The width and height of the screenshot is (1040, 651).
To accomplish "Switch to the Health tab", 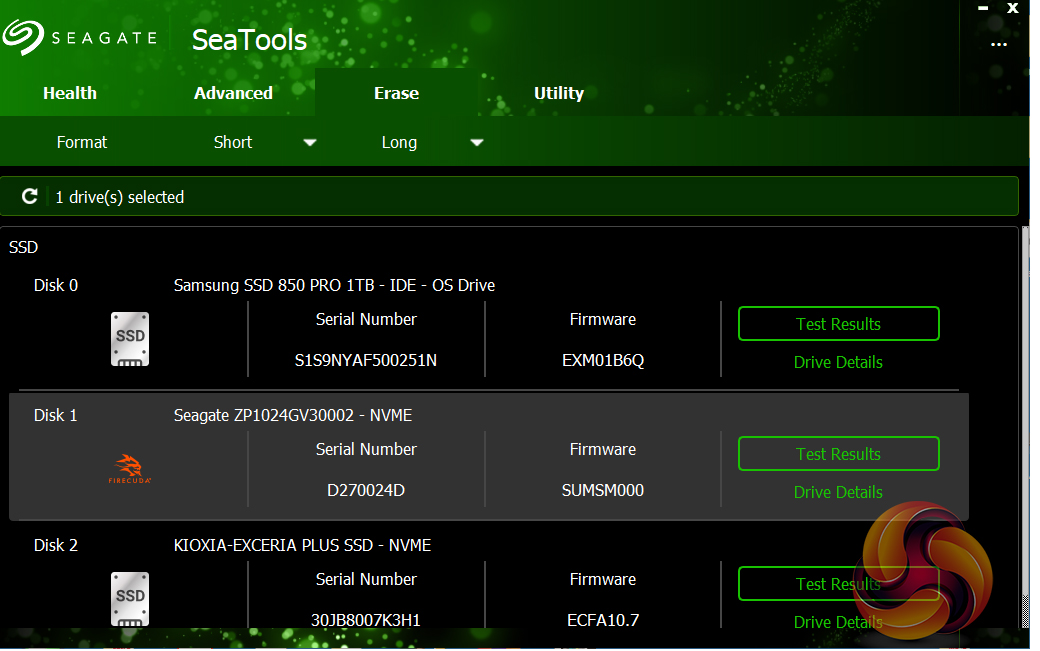I will click(x=70, y=93).
